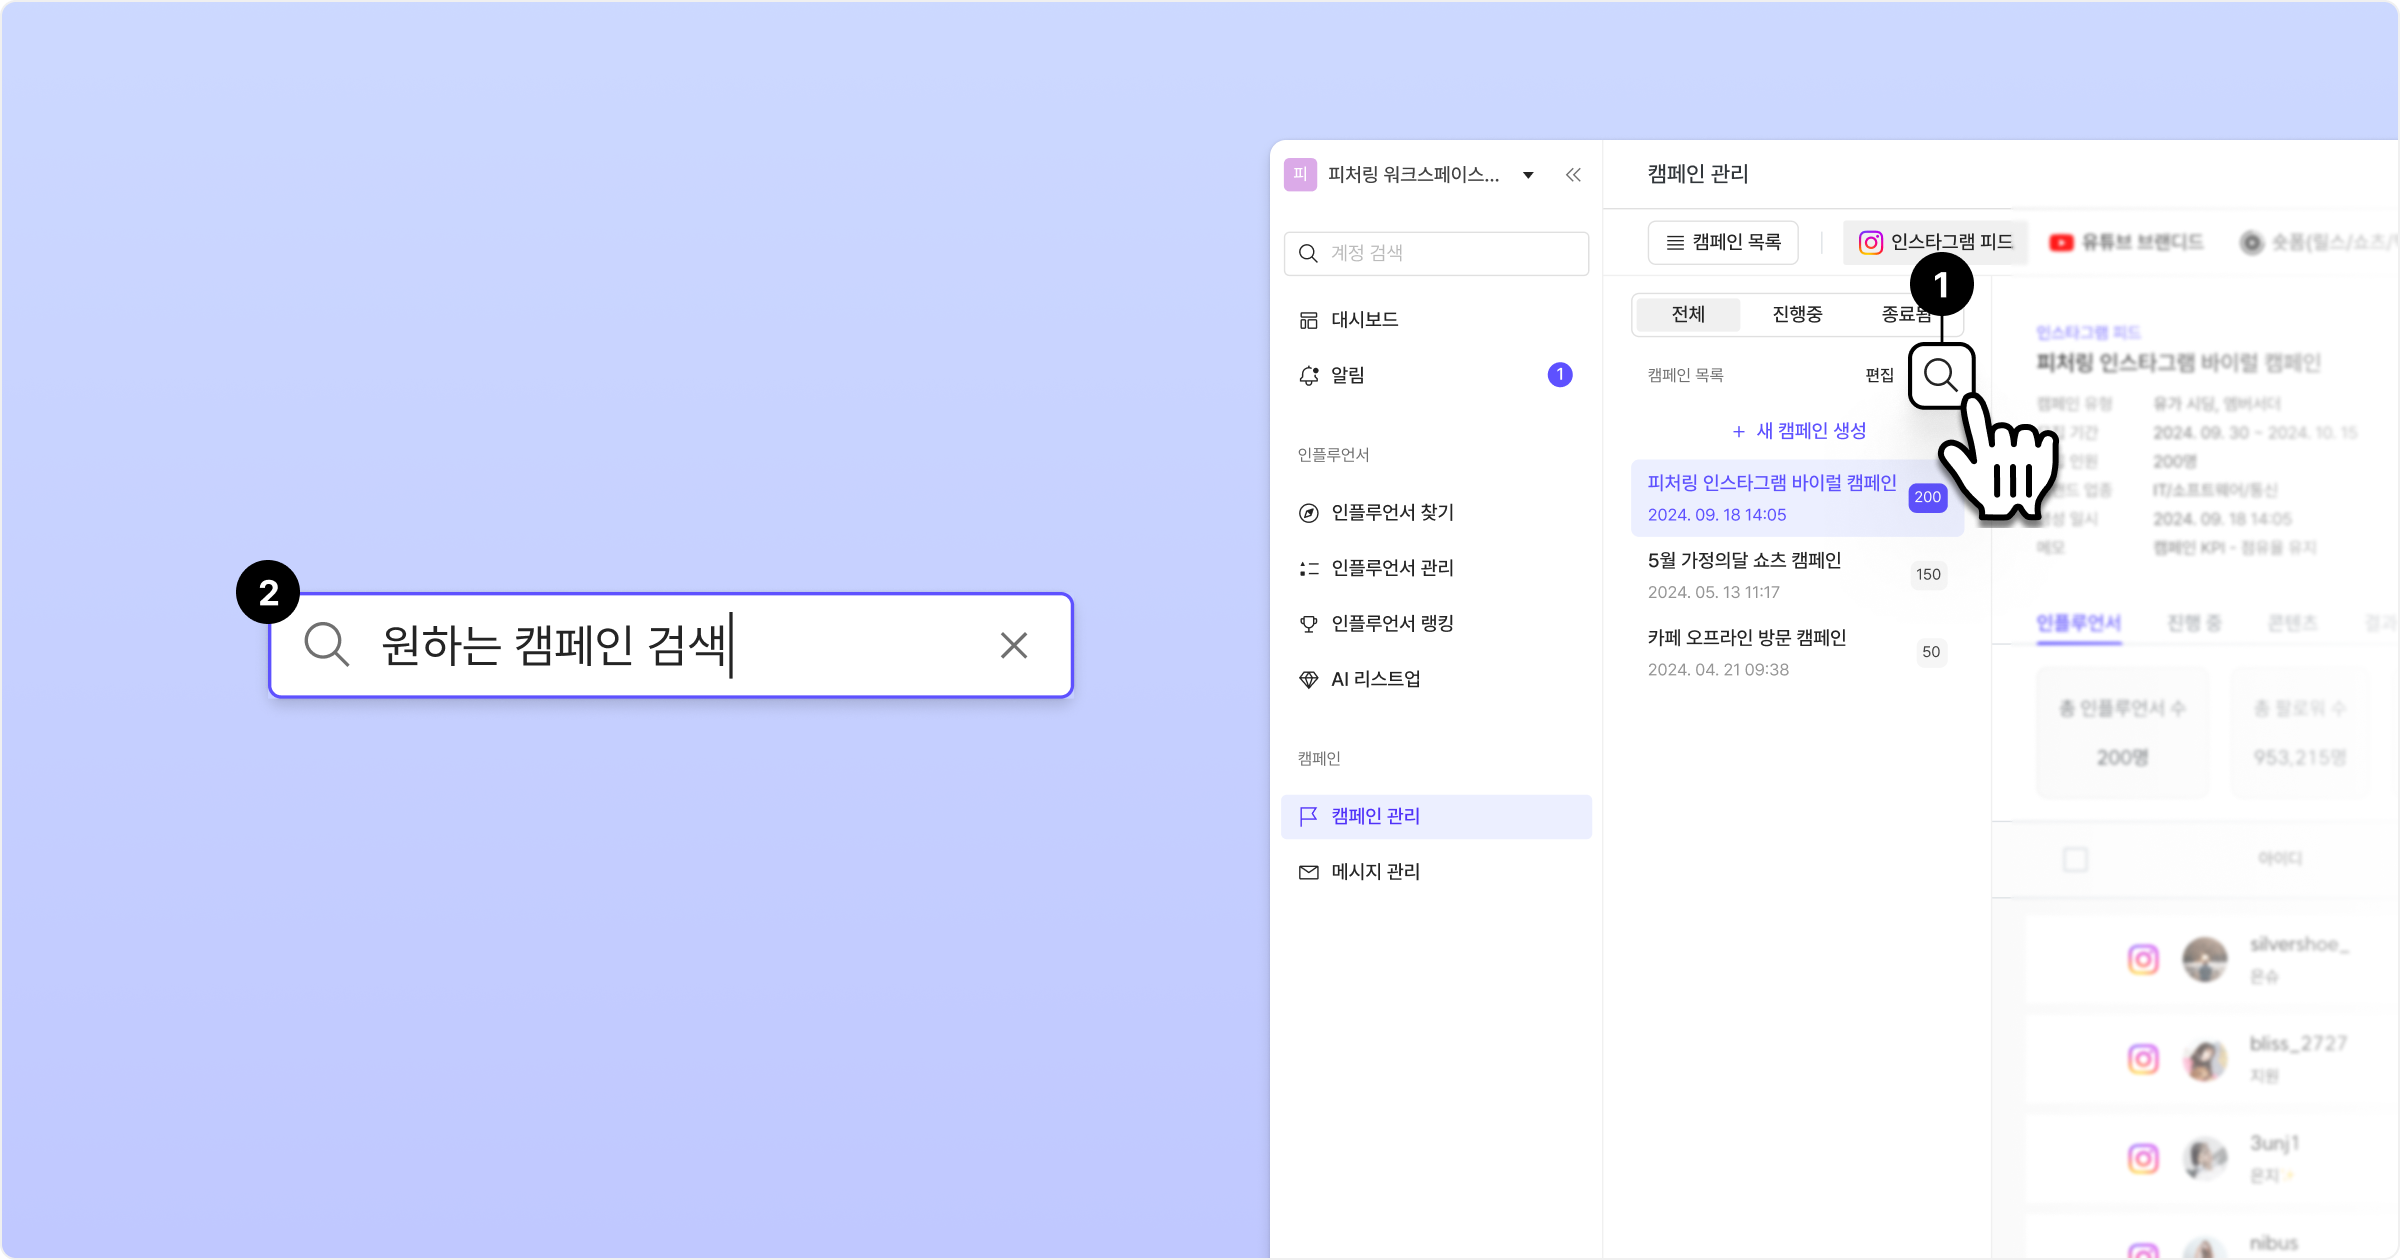This screenshot has width=2400, height=1260.
Task: Open 인플루언서 찾기 with the compass icon
Action: (x=1392, y=513)
